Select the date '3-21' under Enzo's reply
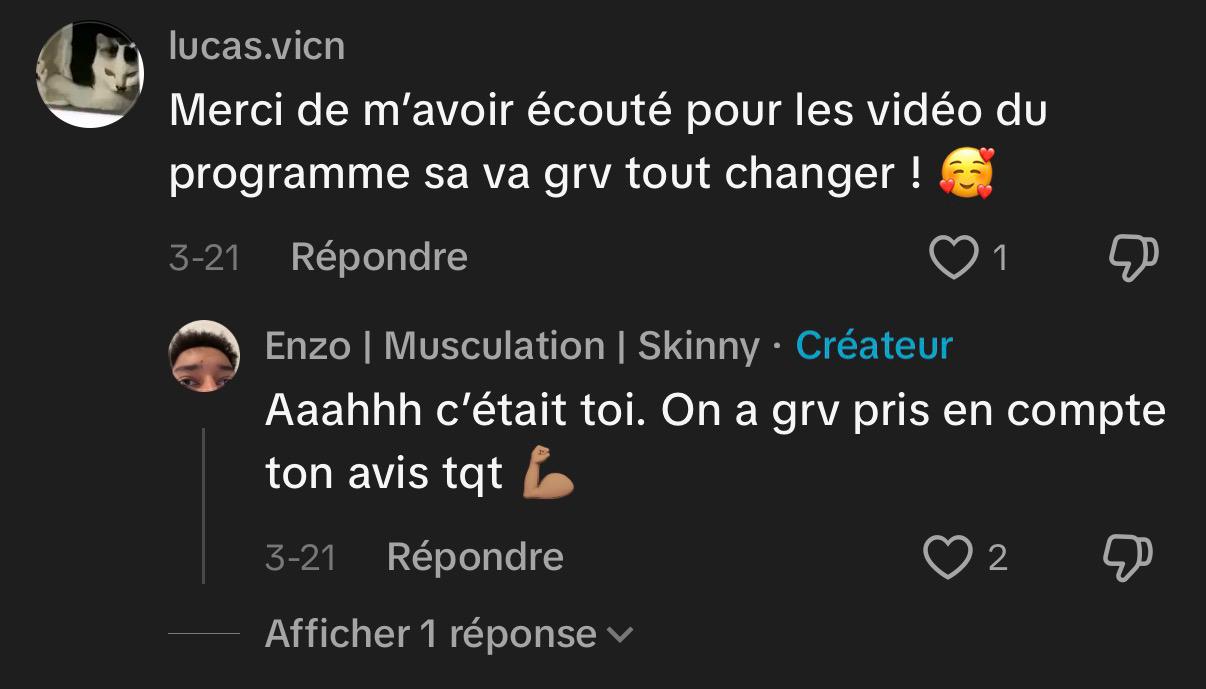1206x689 pixels. click(x=300, y=557)
